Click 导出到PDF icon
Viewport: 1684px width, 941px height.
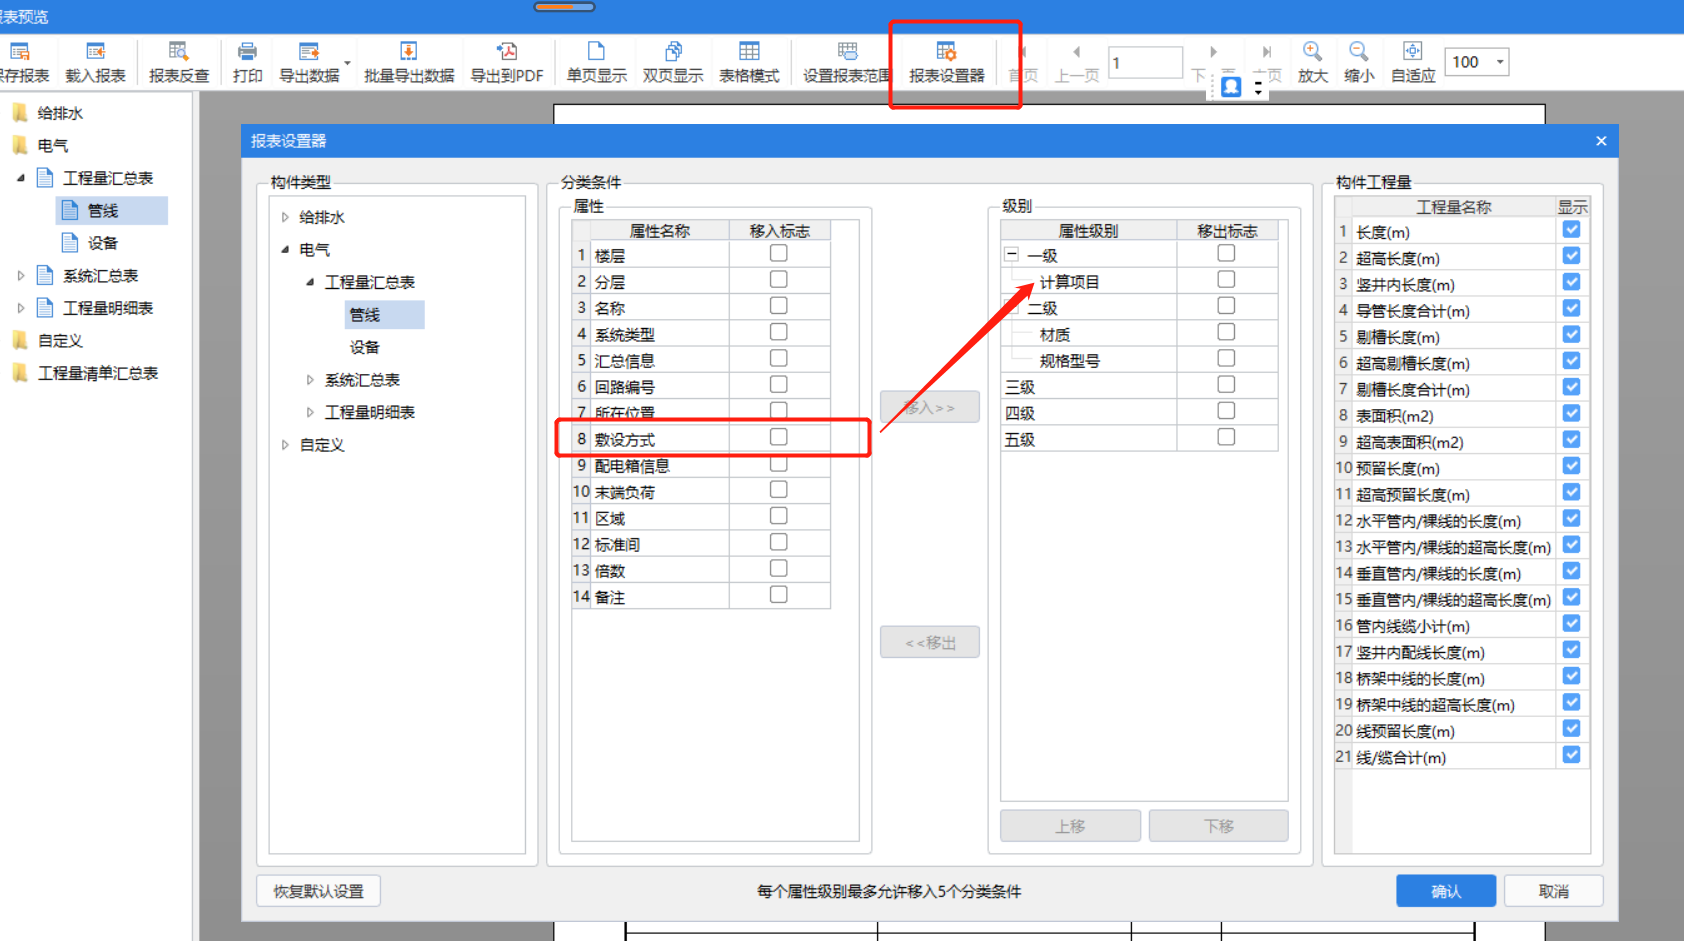[507, 62]
